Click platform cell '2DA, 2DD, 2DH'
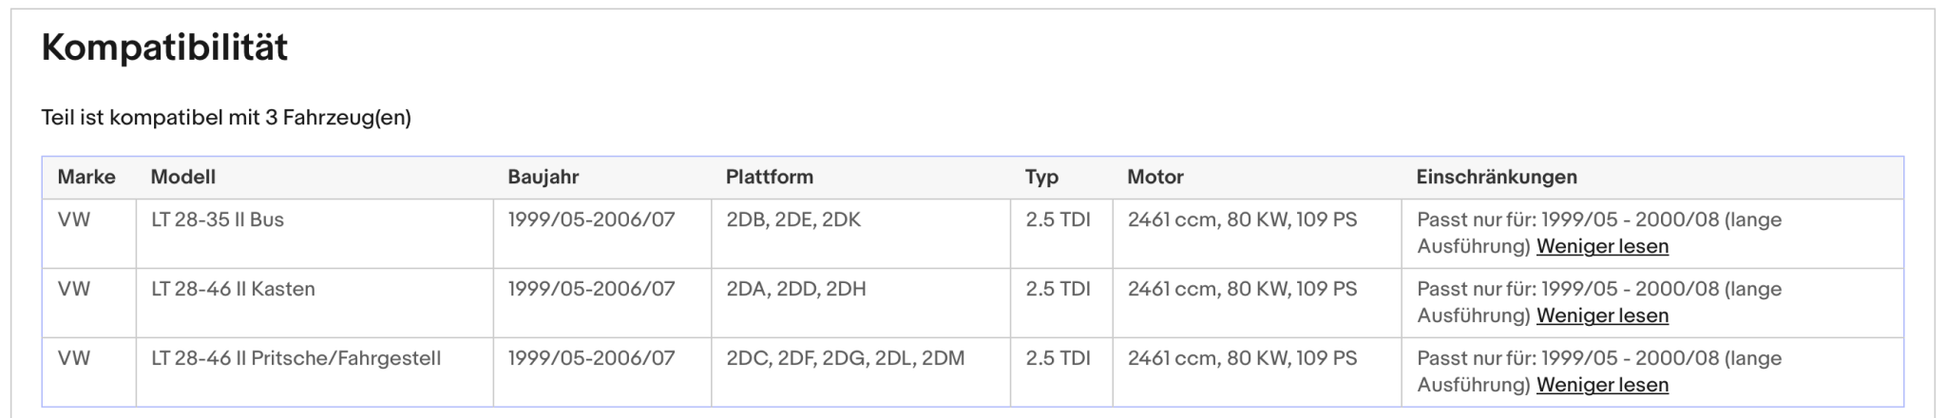 796,289
